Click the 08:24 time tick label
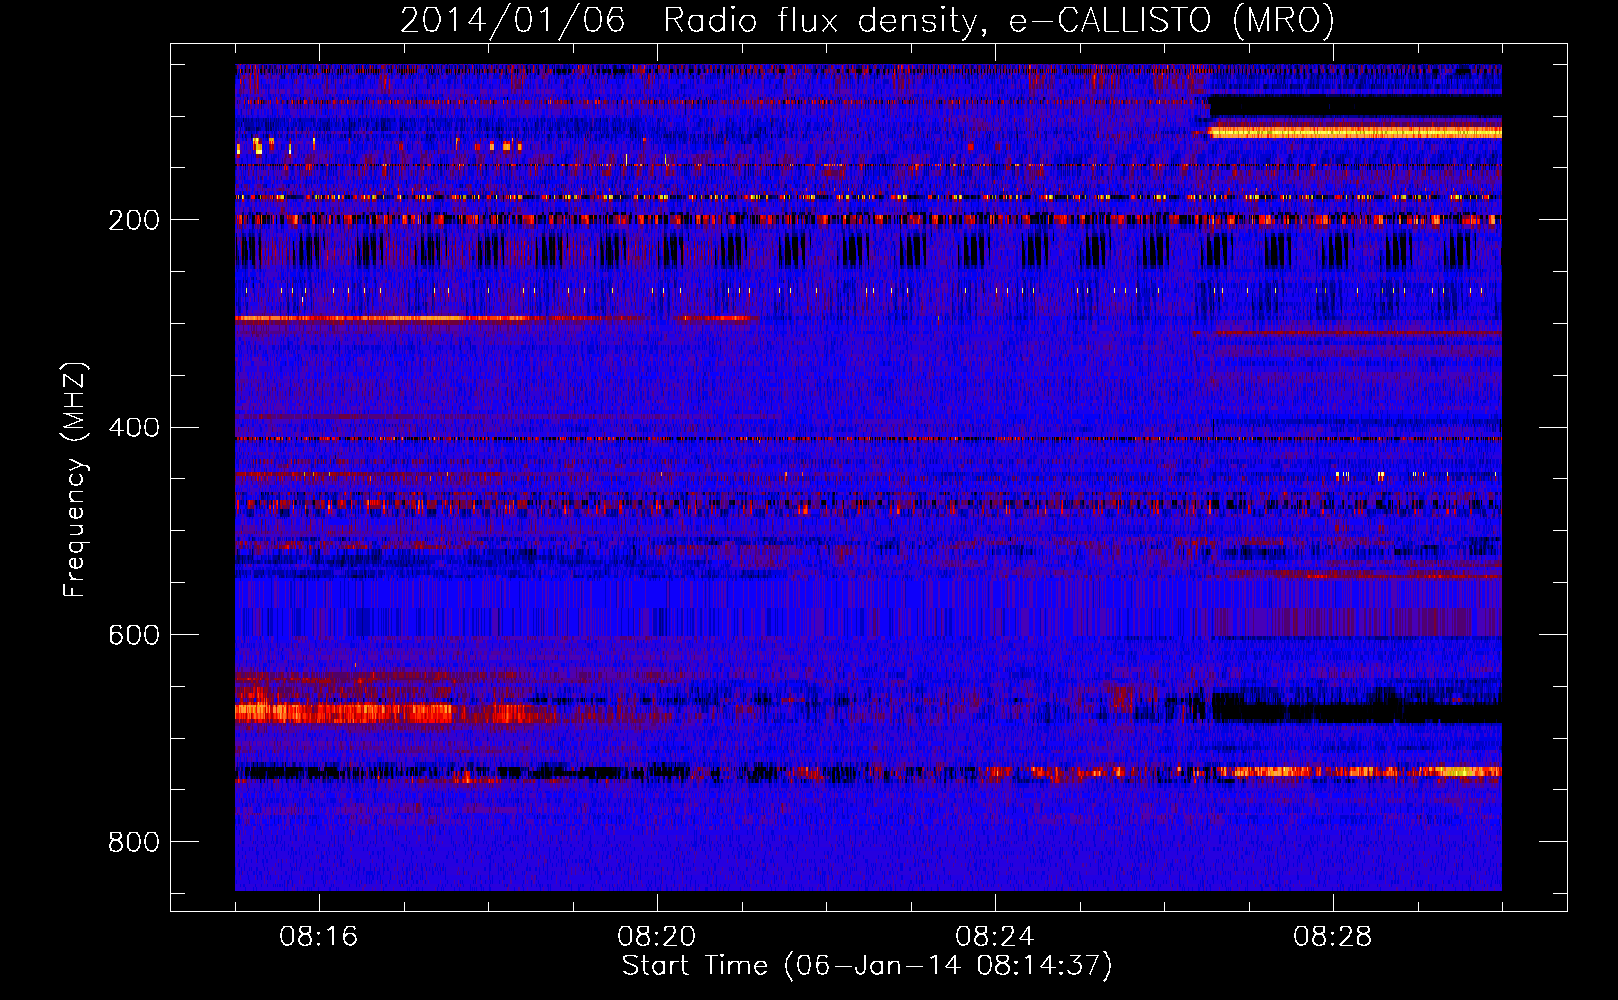 [x=995, y=937]
